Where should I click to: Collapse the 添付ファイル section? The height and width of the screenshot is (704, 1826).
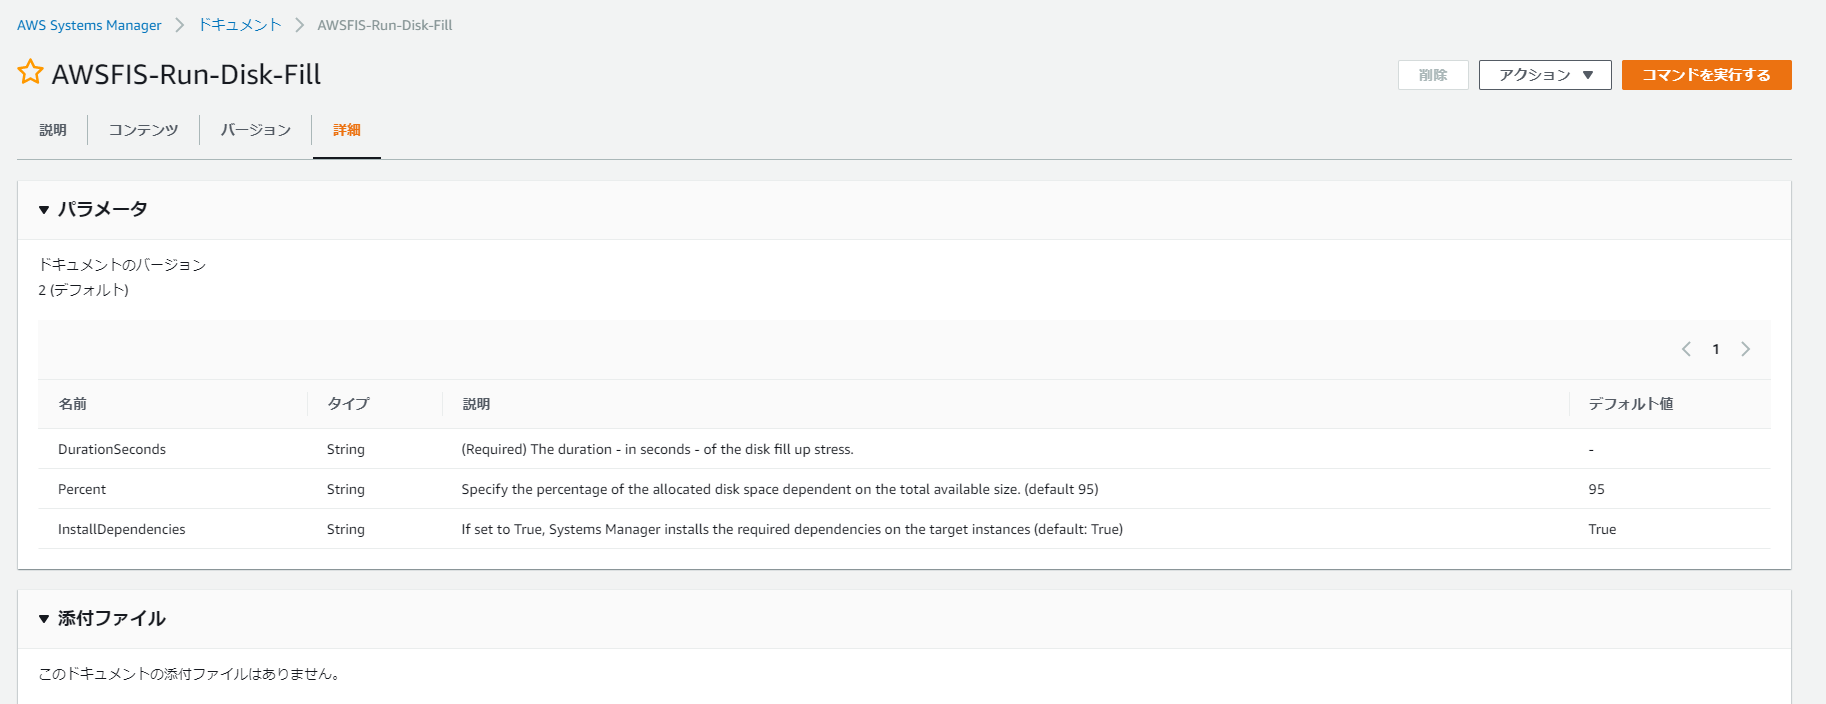click(x=44, y=619)
